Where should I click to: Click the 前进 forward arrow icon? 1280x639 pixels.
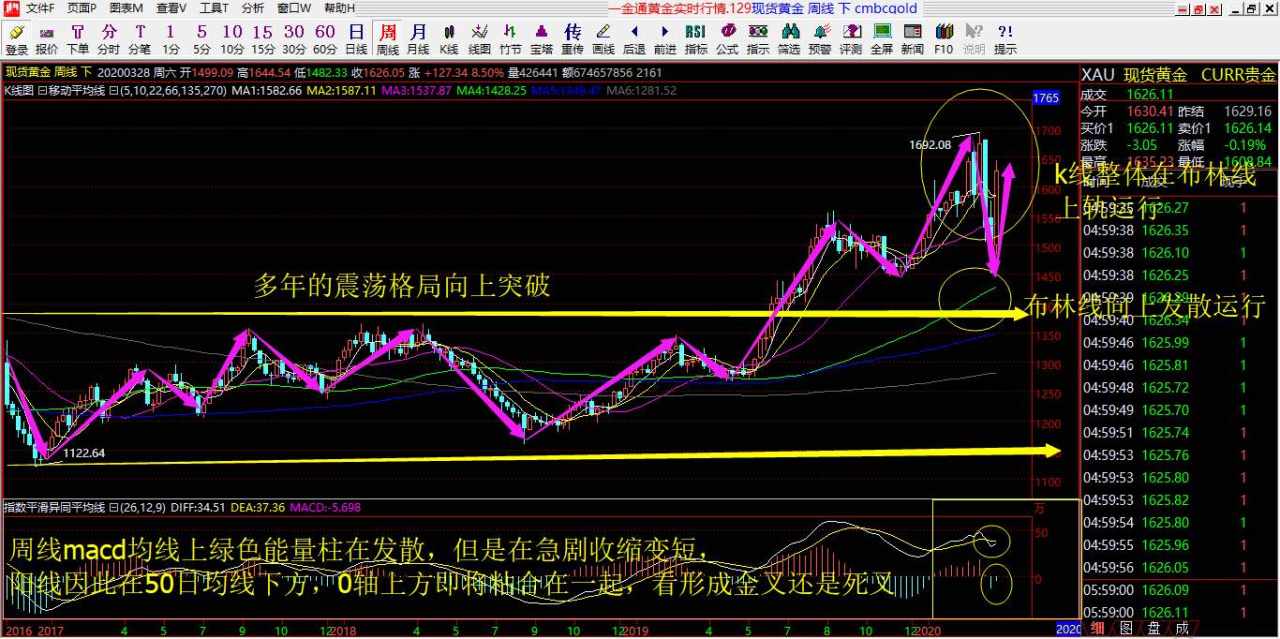coord(665,39)
